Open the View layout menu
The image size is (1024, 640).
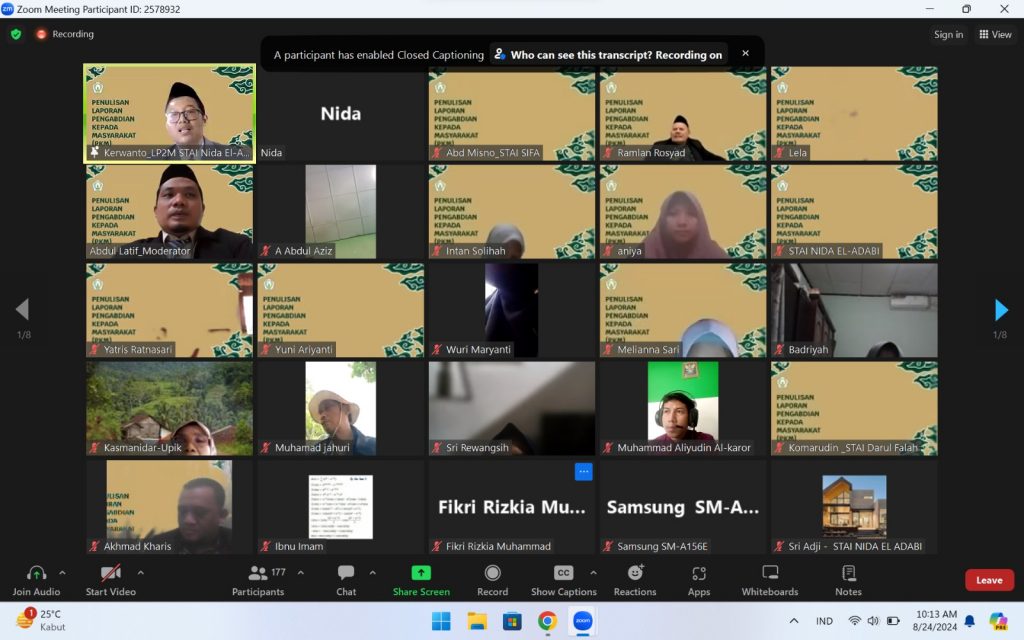(995, 34)
